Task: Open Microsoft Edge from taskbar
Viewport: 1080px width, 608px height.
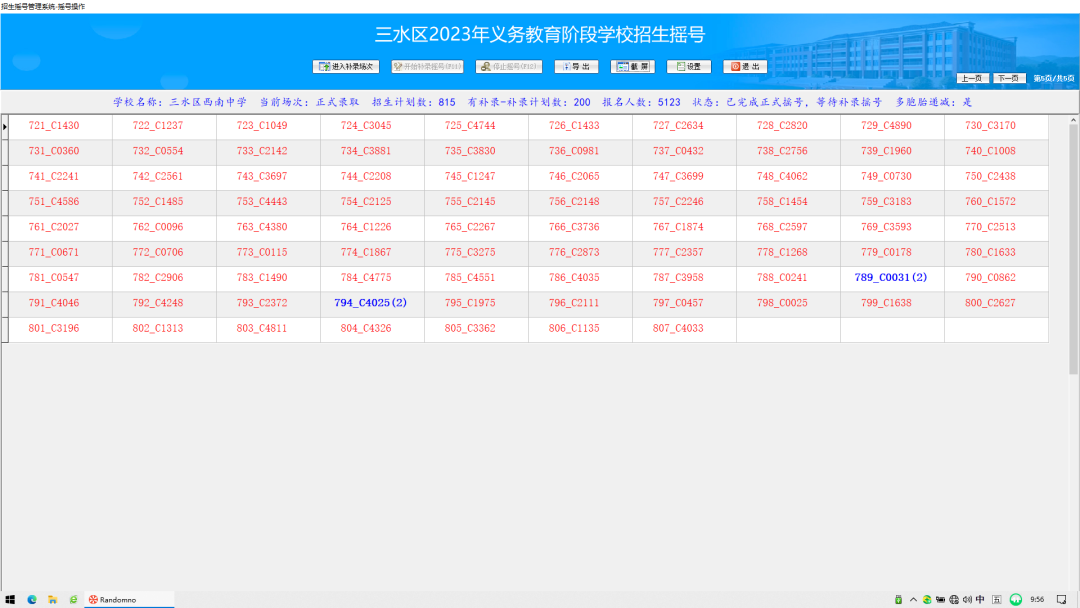Action: (x=32, y=600)
